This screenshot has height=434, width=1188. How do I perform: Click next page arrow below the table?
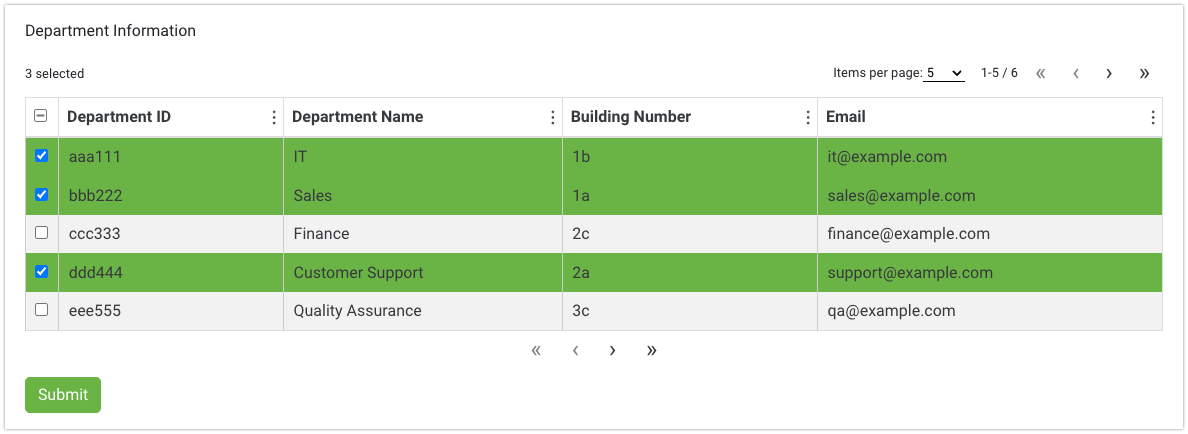[x=612, y=351]
